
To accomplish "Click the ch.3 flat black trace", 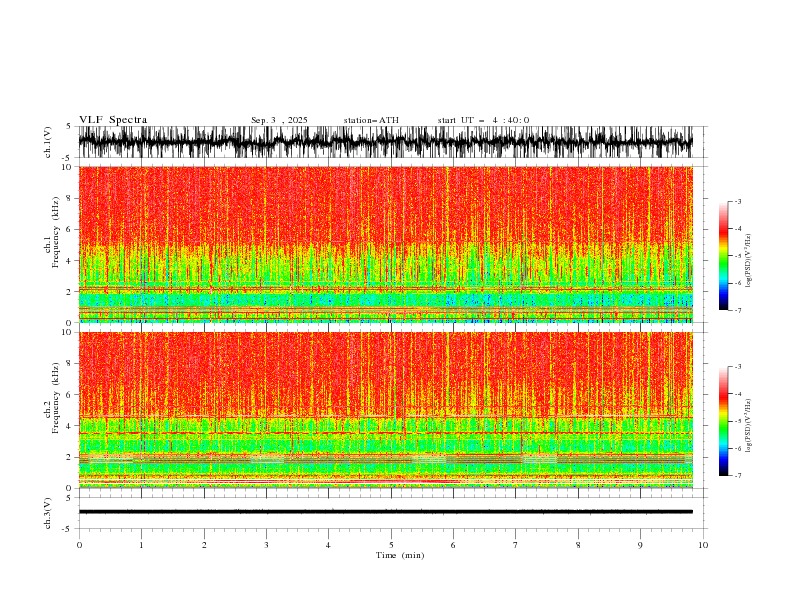I will point(386,512).
